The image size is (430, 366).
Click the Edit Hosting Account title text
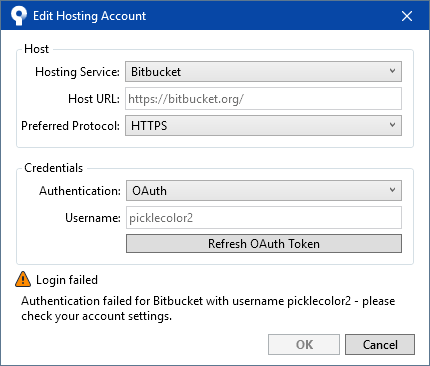click(89, 16)
